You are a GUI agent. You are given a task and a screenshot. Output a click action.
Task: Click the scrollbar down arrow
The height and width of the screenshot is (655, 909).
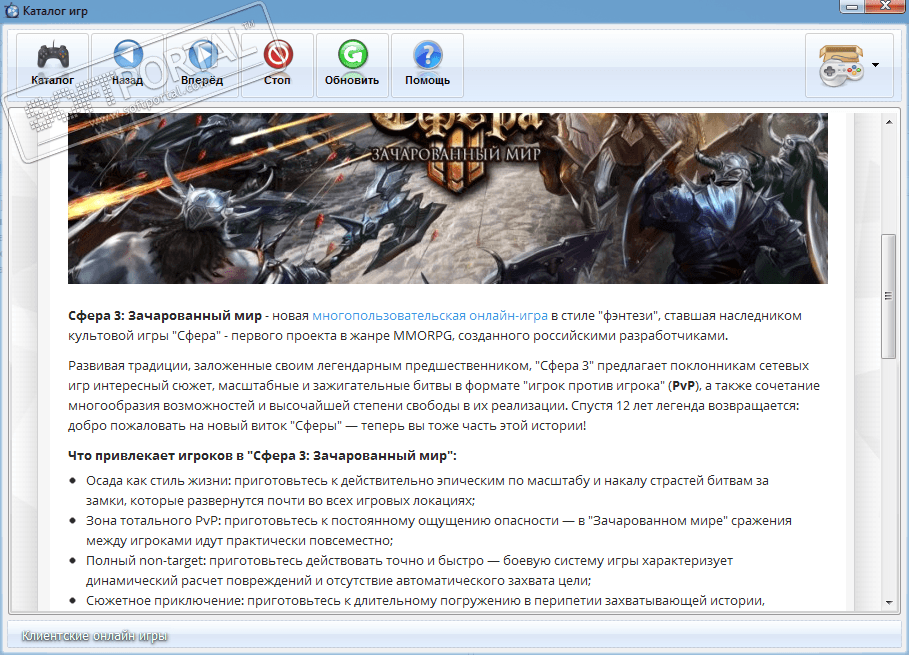tap(889, 603)
